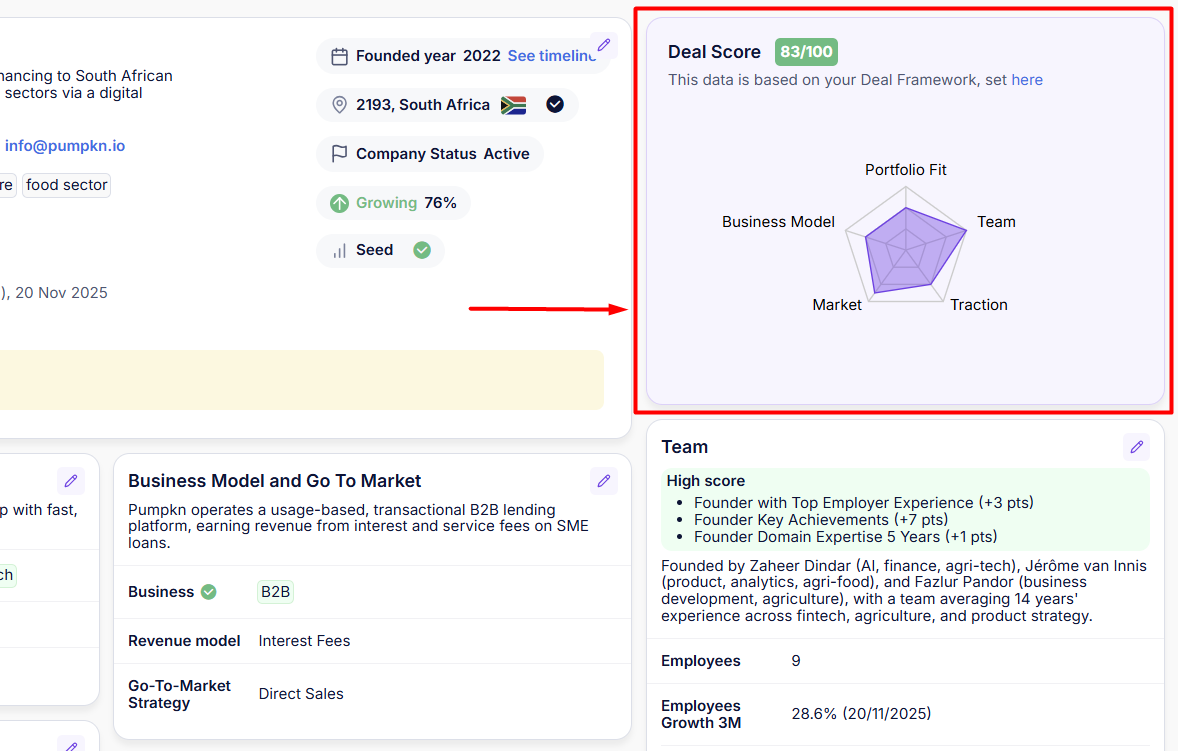The height and width of the screenshot is (751, 1178).
Task: Click green checkmark beside Seed
Action: 422,250
